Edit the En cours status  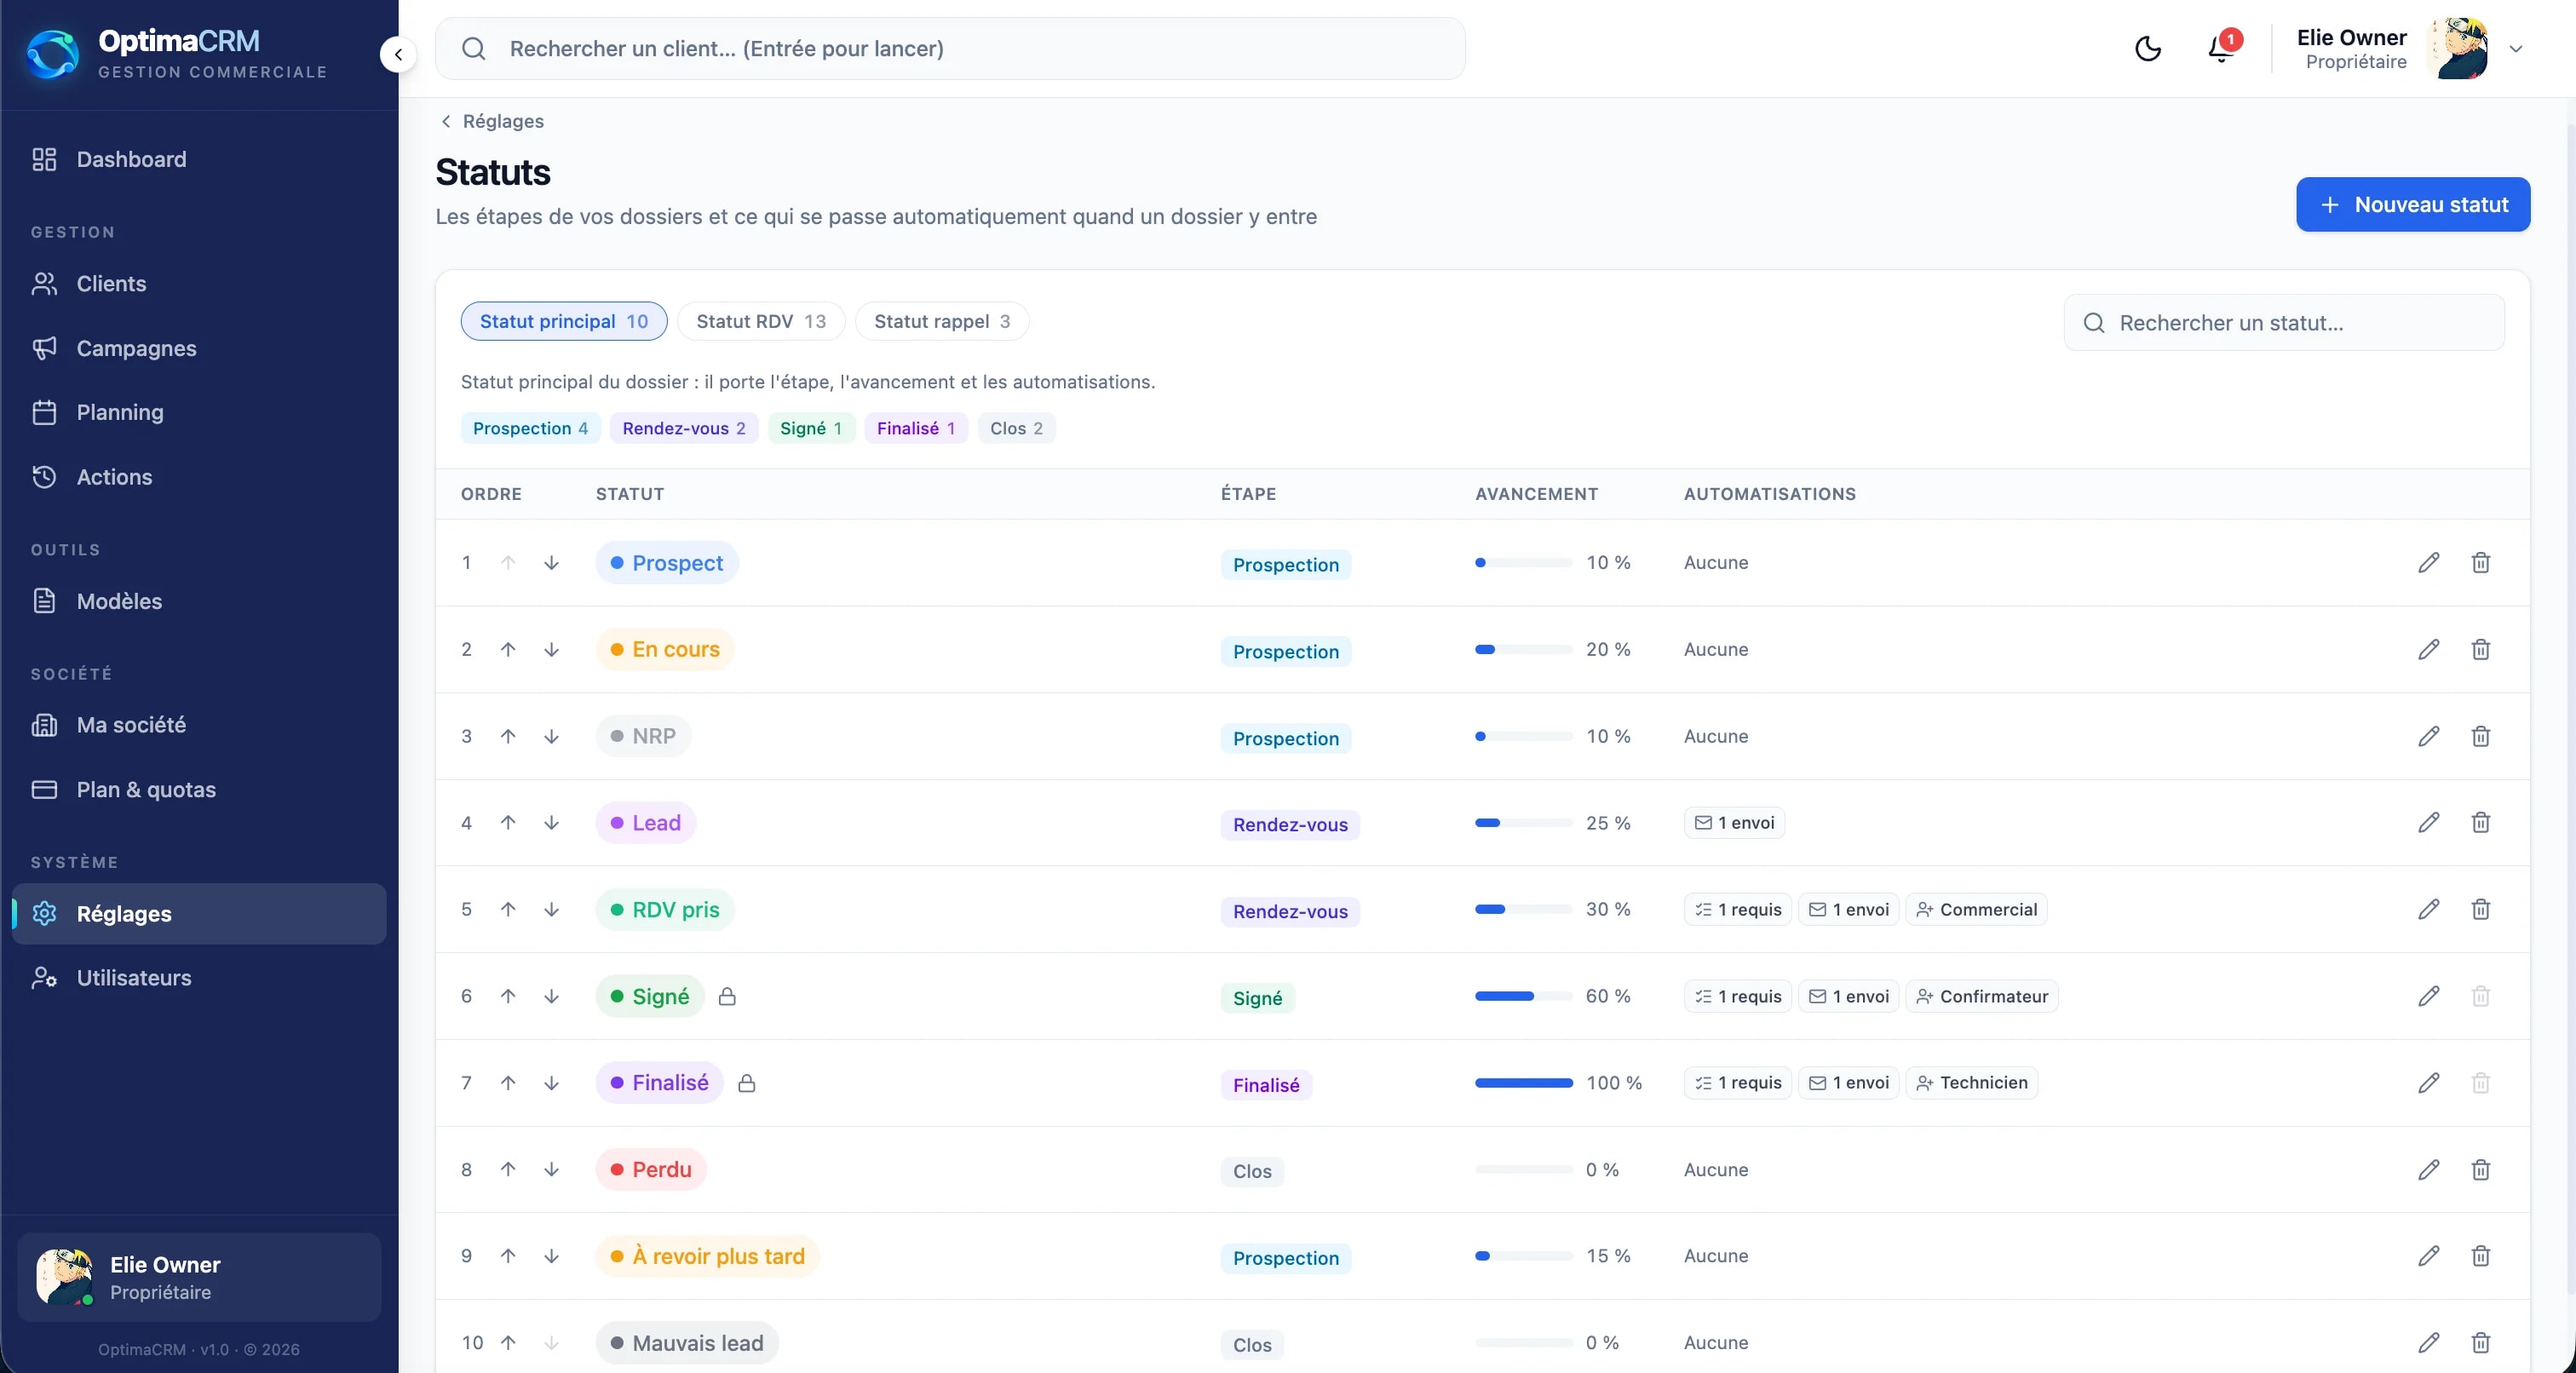pyautogui.click(x=2429, y=649)
